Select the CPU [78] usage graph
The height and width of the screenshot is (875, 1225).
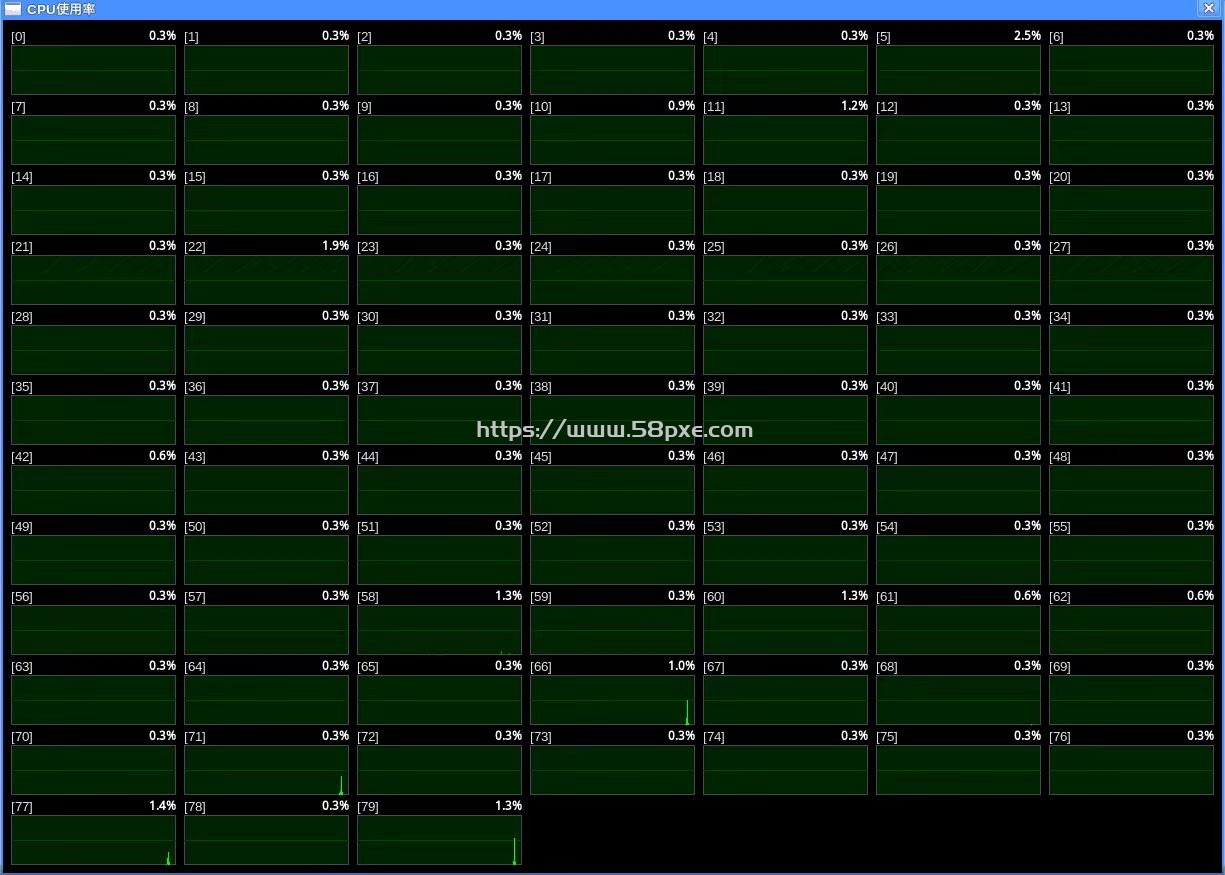pyautogui.click(x=266, y=840)
